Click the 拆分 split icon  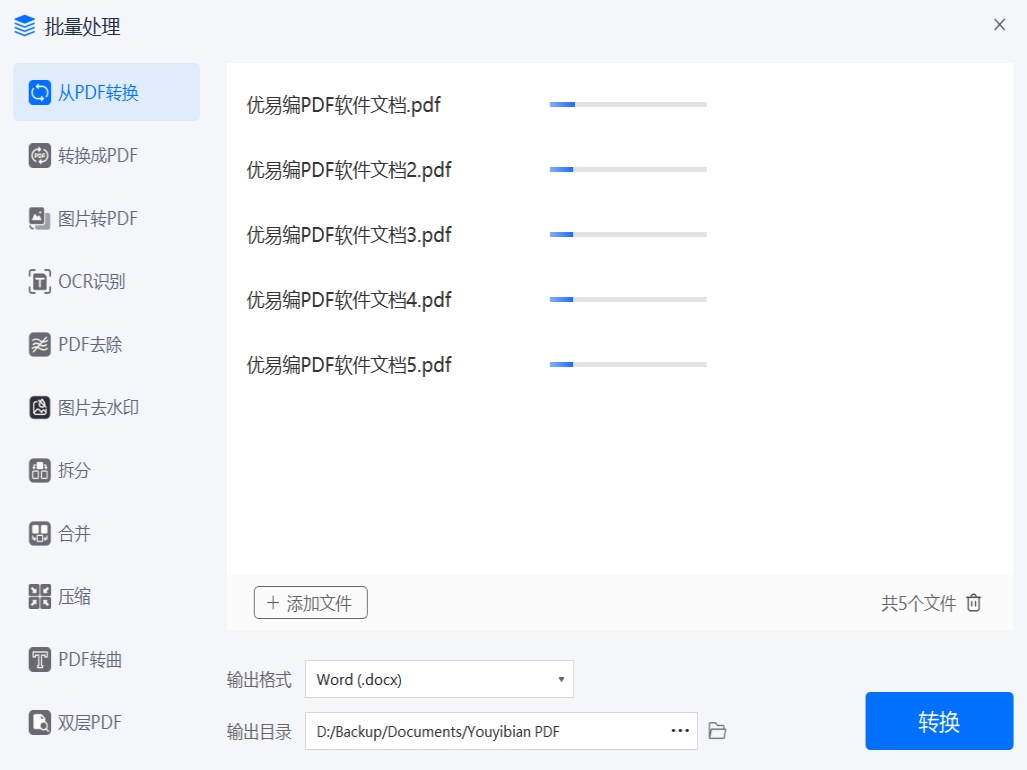[40, 471]
